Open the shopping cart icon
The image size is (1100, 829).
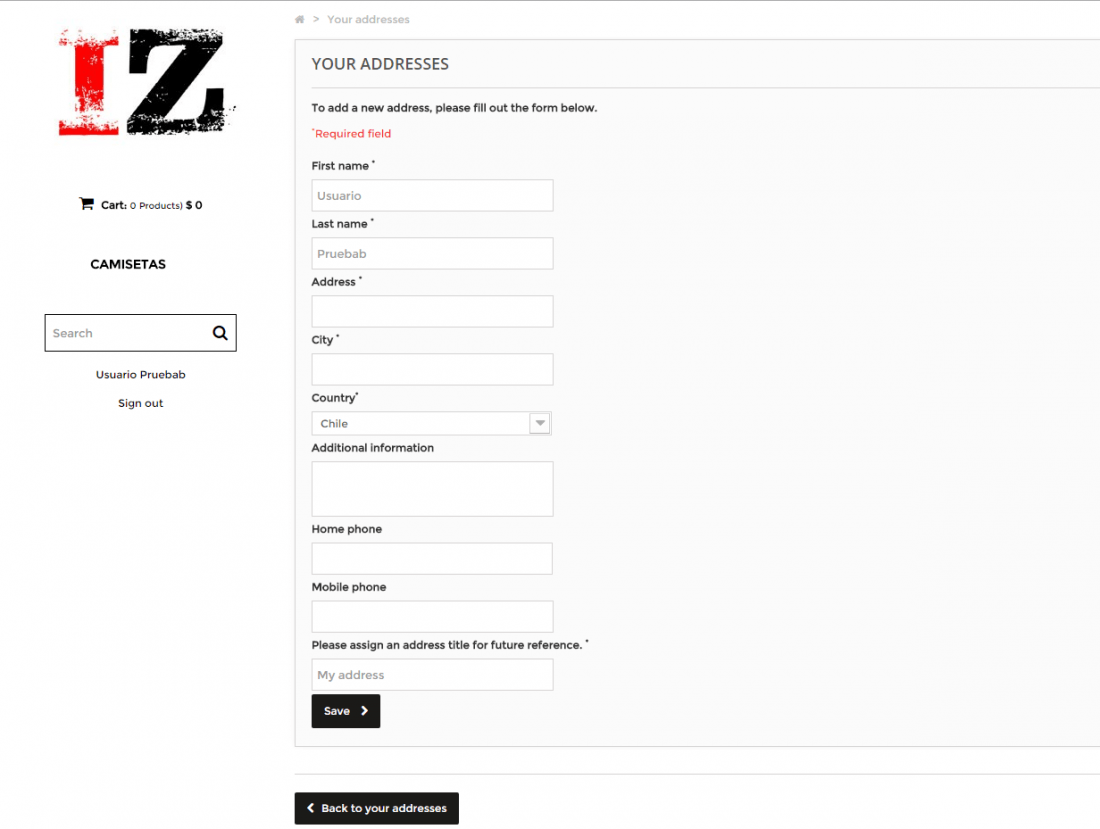86,204
